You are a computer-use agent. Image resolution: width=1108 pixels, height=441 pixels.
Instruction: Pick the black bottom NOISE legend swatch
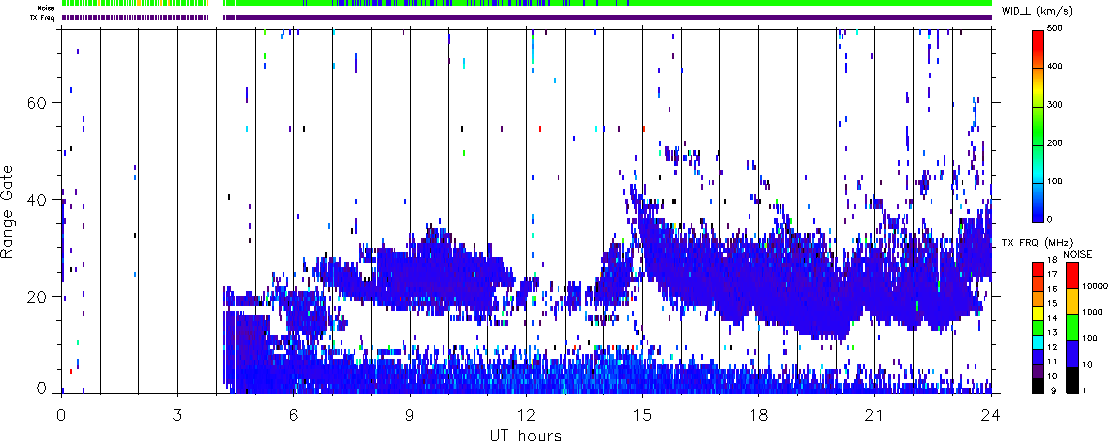(x=1073, y=380)
